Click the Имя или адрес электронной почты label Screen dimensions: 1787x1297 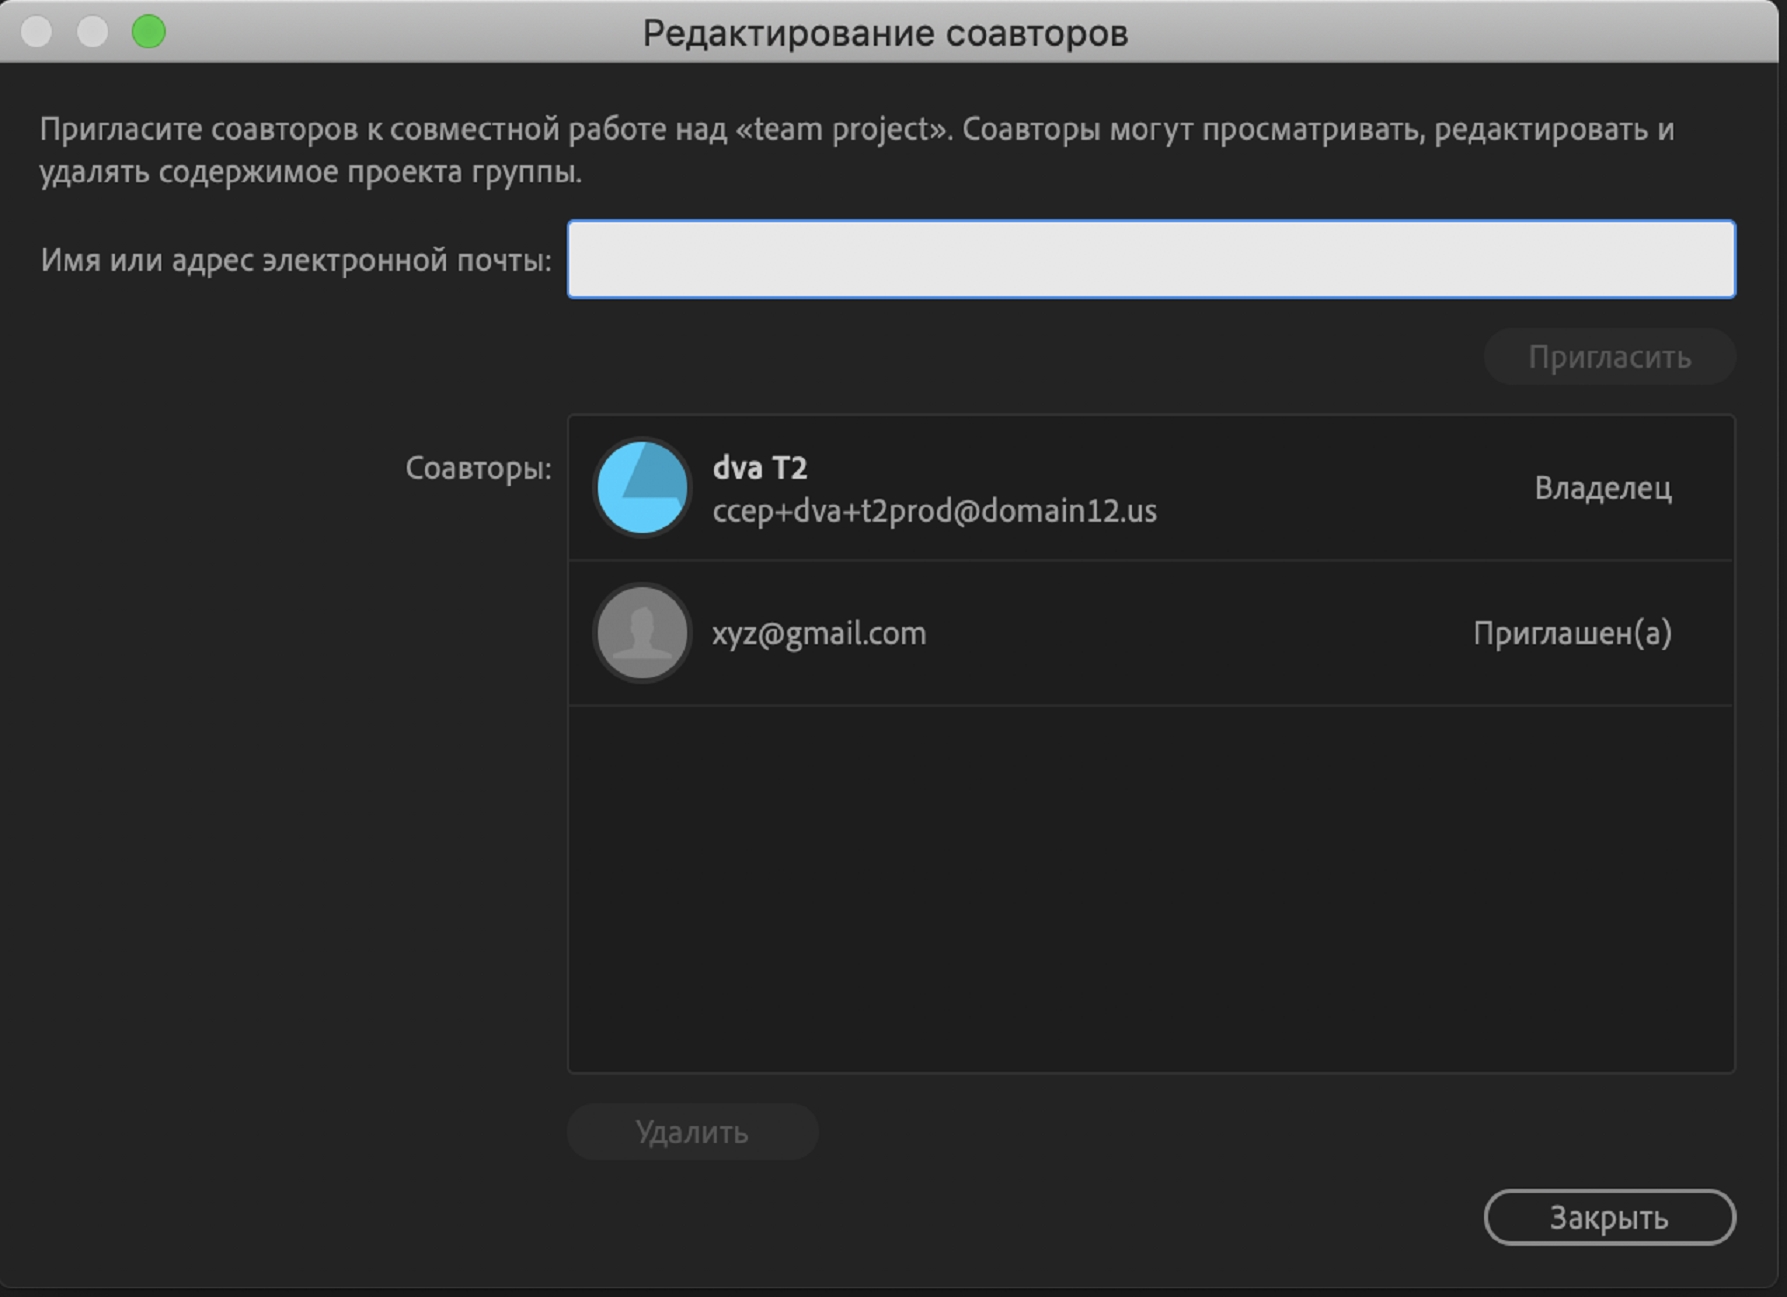point(296,260)
